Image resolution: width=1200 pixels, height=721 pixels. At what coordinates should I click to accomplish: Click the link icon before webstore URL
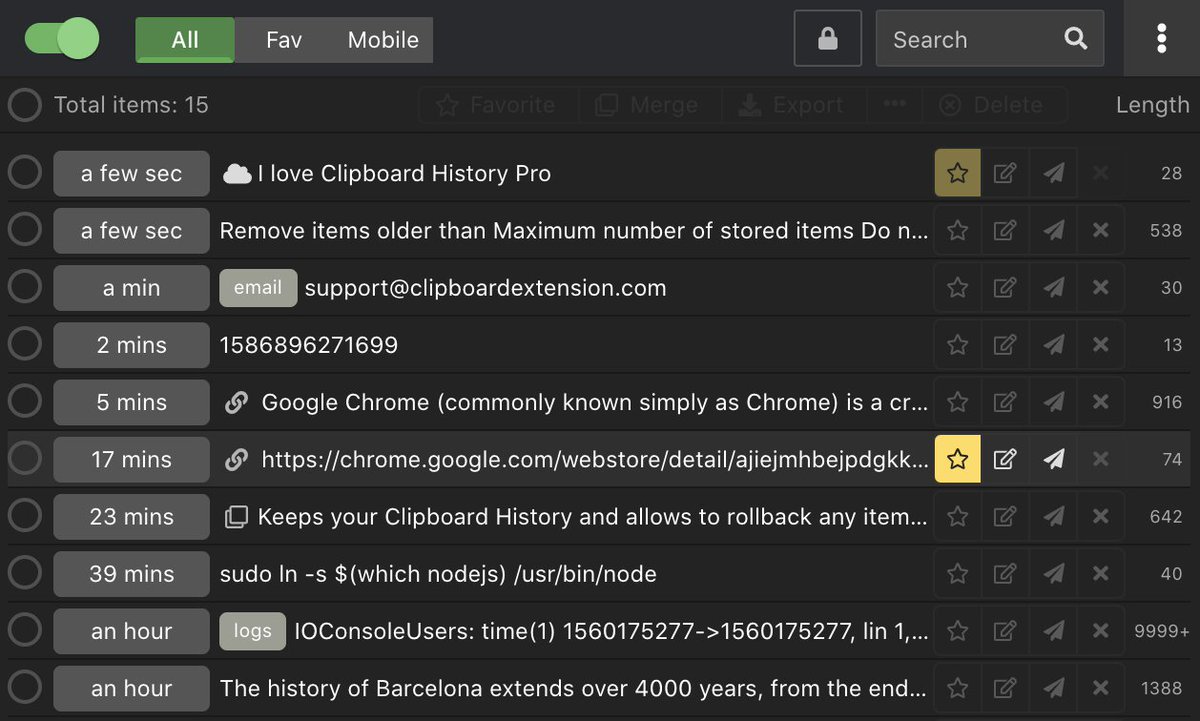(236, 460)
